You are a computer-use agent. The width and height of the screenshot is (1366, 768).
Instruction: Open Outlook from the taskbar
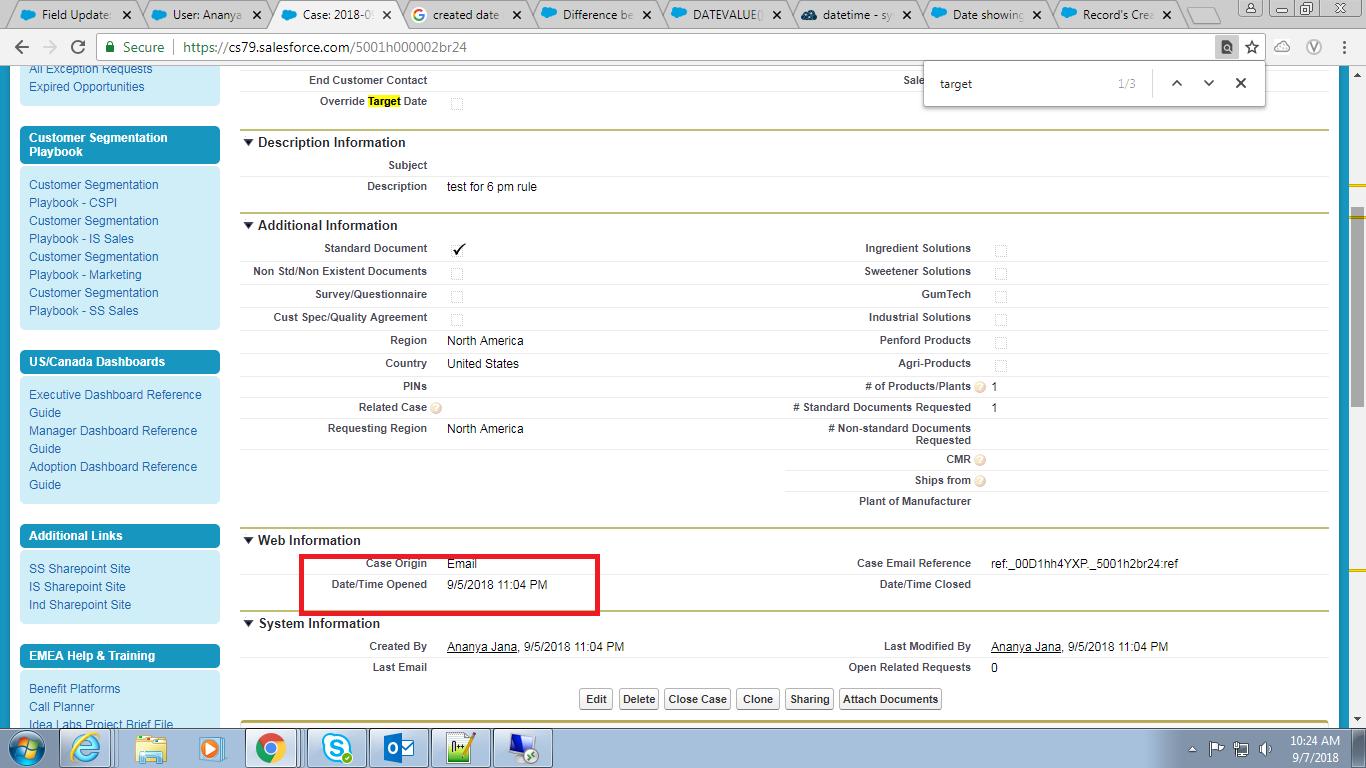(397, 748)
